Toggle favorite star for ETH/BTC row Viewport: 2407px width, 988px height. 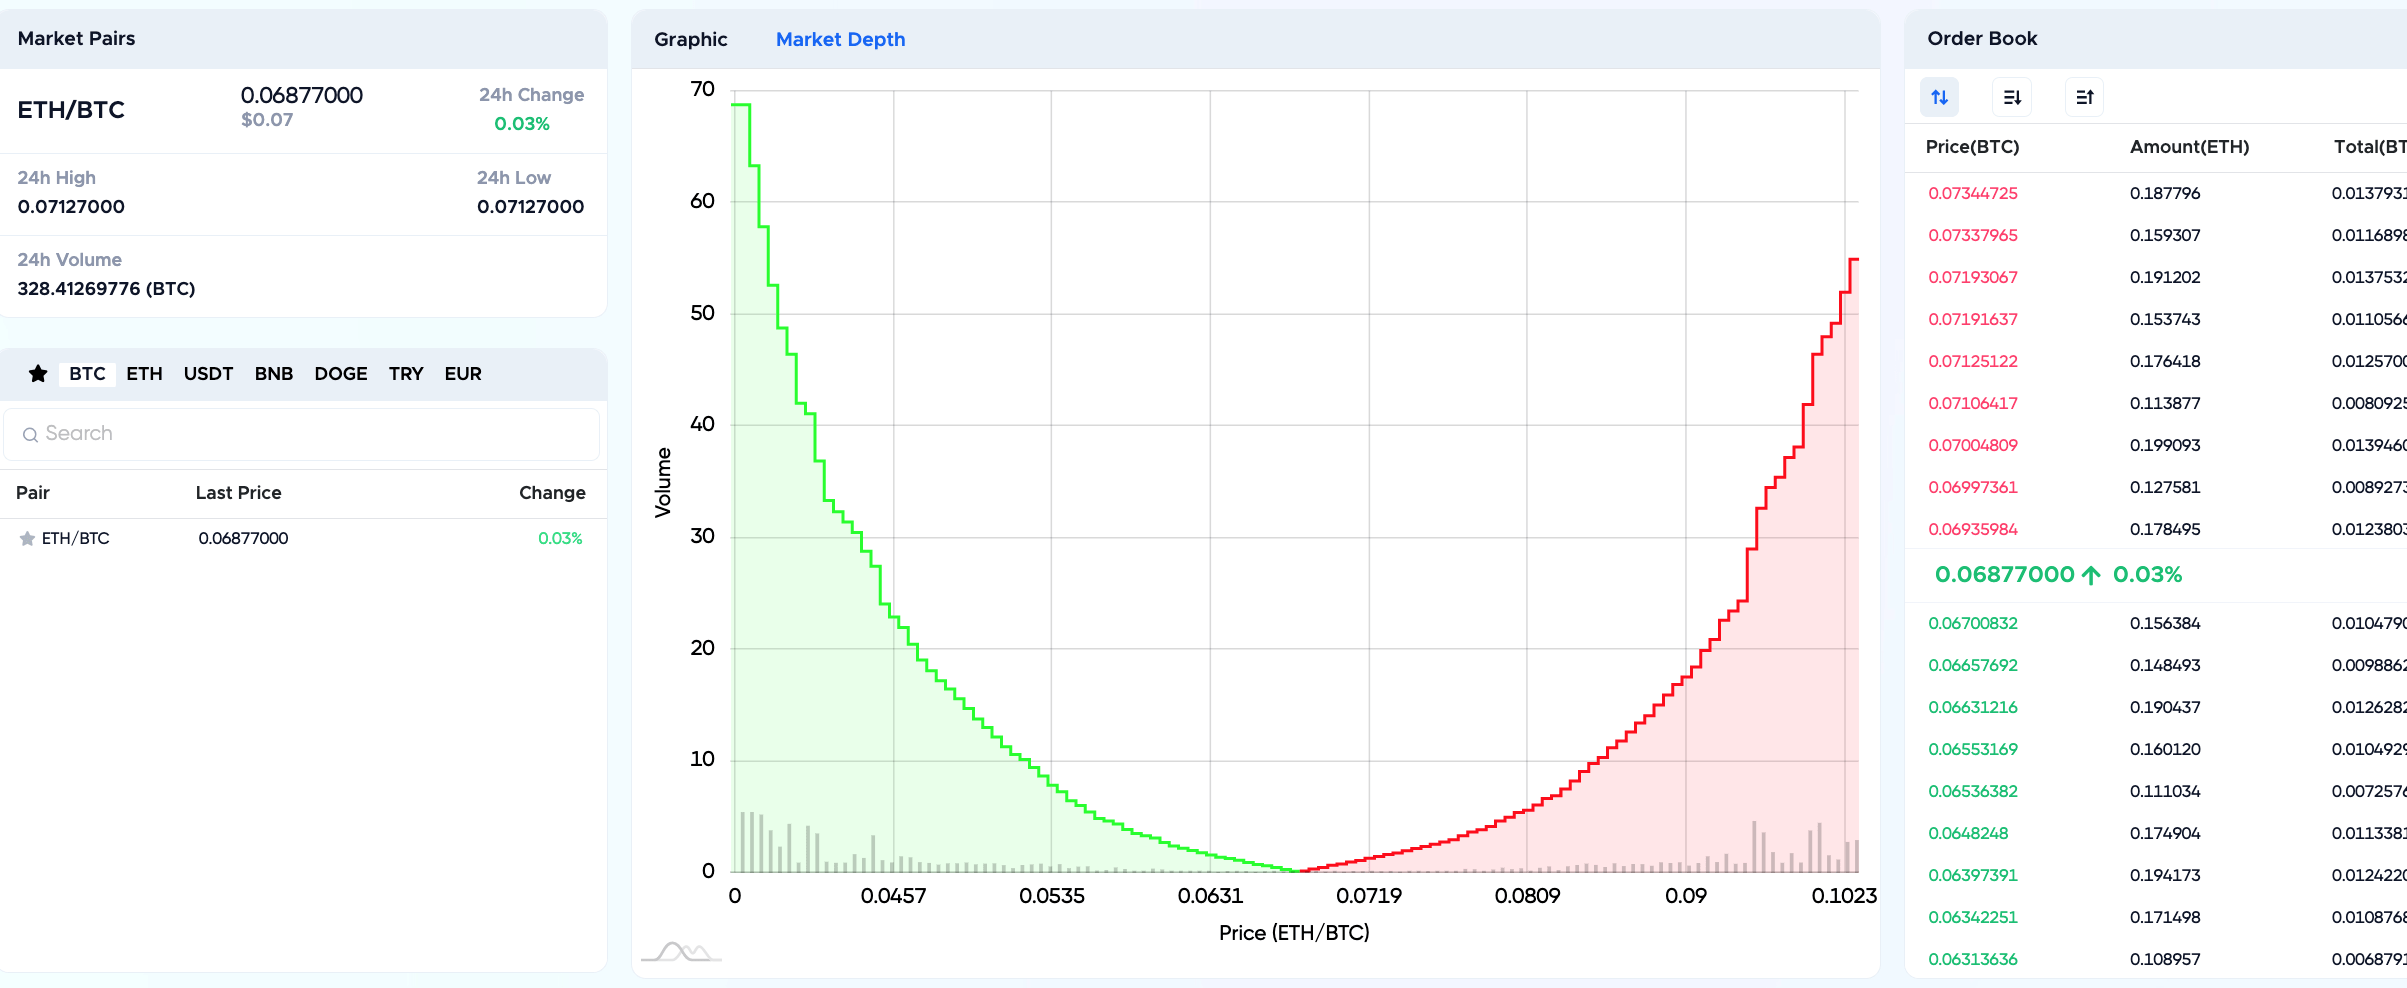click(x=27, y=539)
